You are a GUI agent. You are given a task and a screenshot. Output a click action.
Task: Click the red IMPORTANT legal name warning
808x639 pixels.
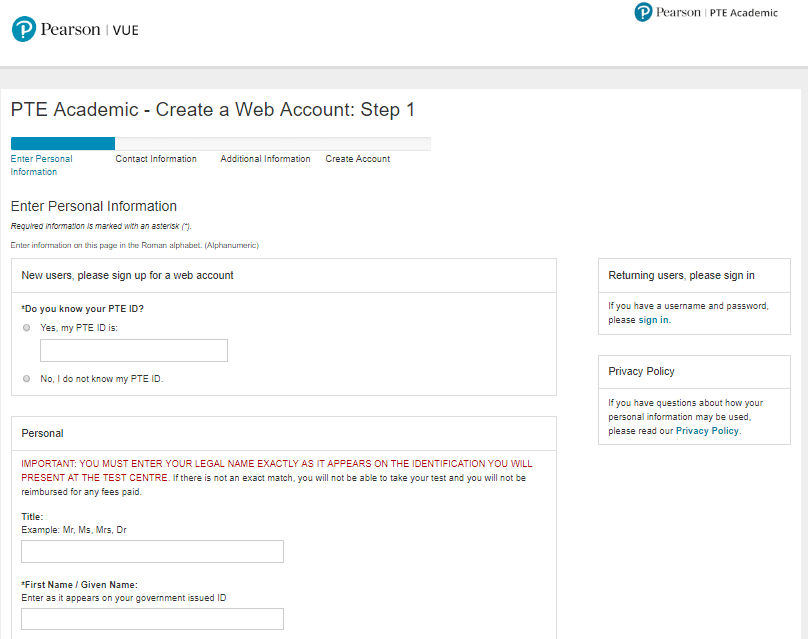point(277,470)
